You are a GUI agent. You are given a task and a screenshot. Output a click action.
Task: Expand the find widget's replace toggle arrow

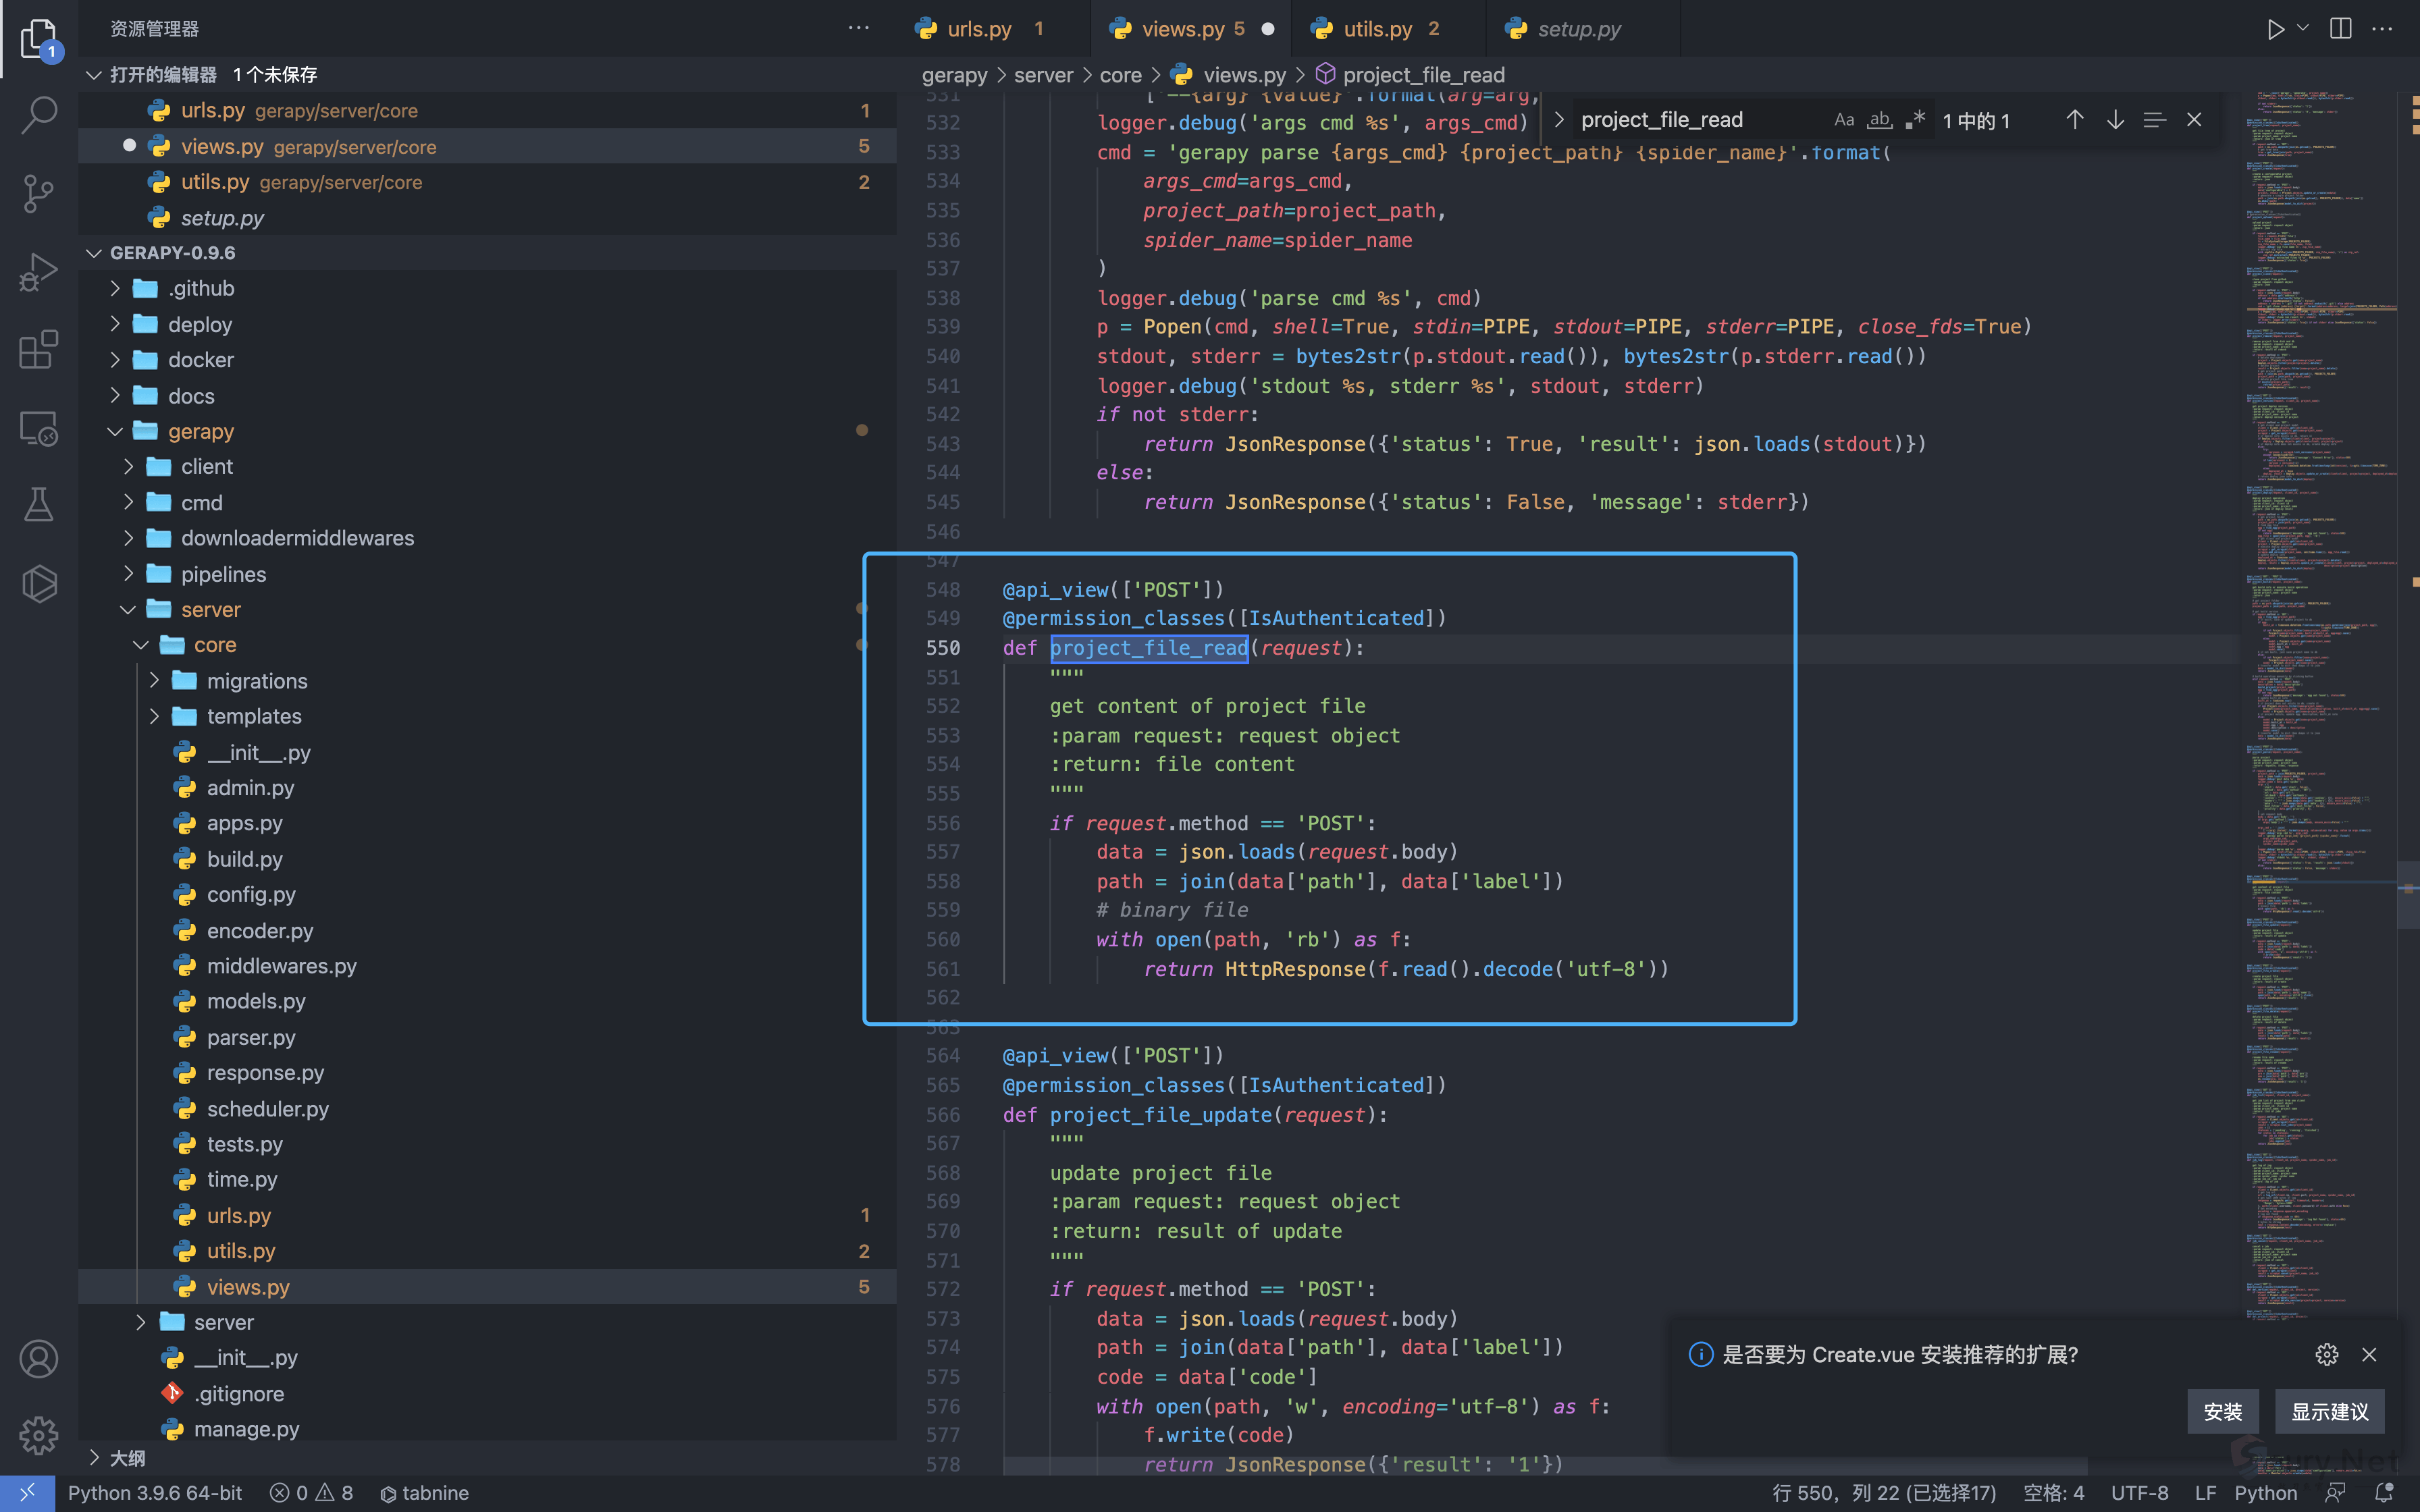(1558, 120)
